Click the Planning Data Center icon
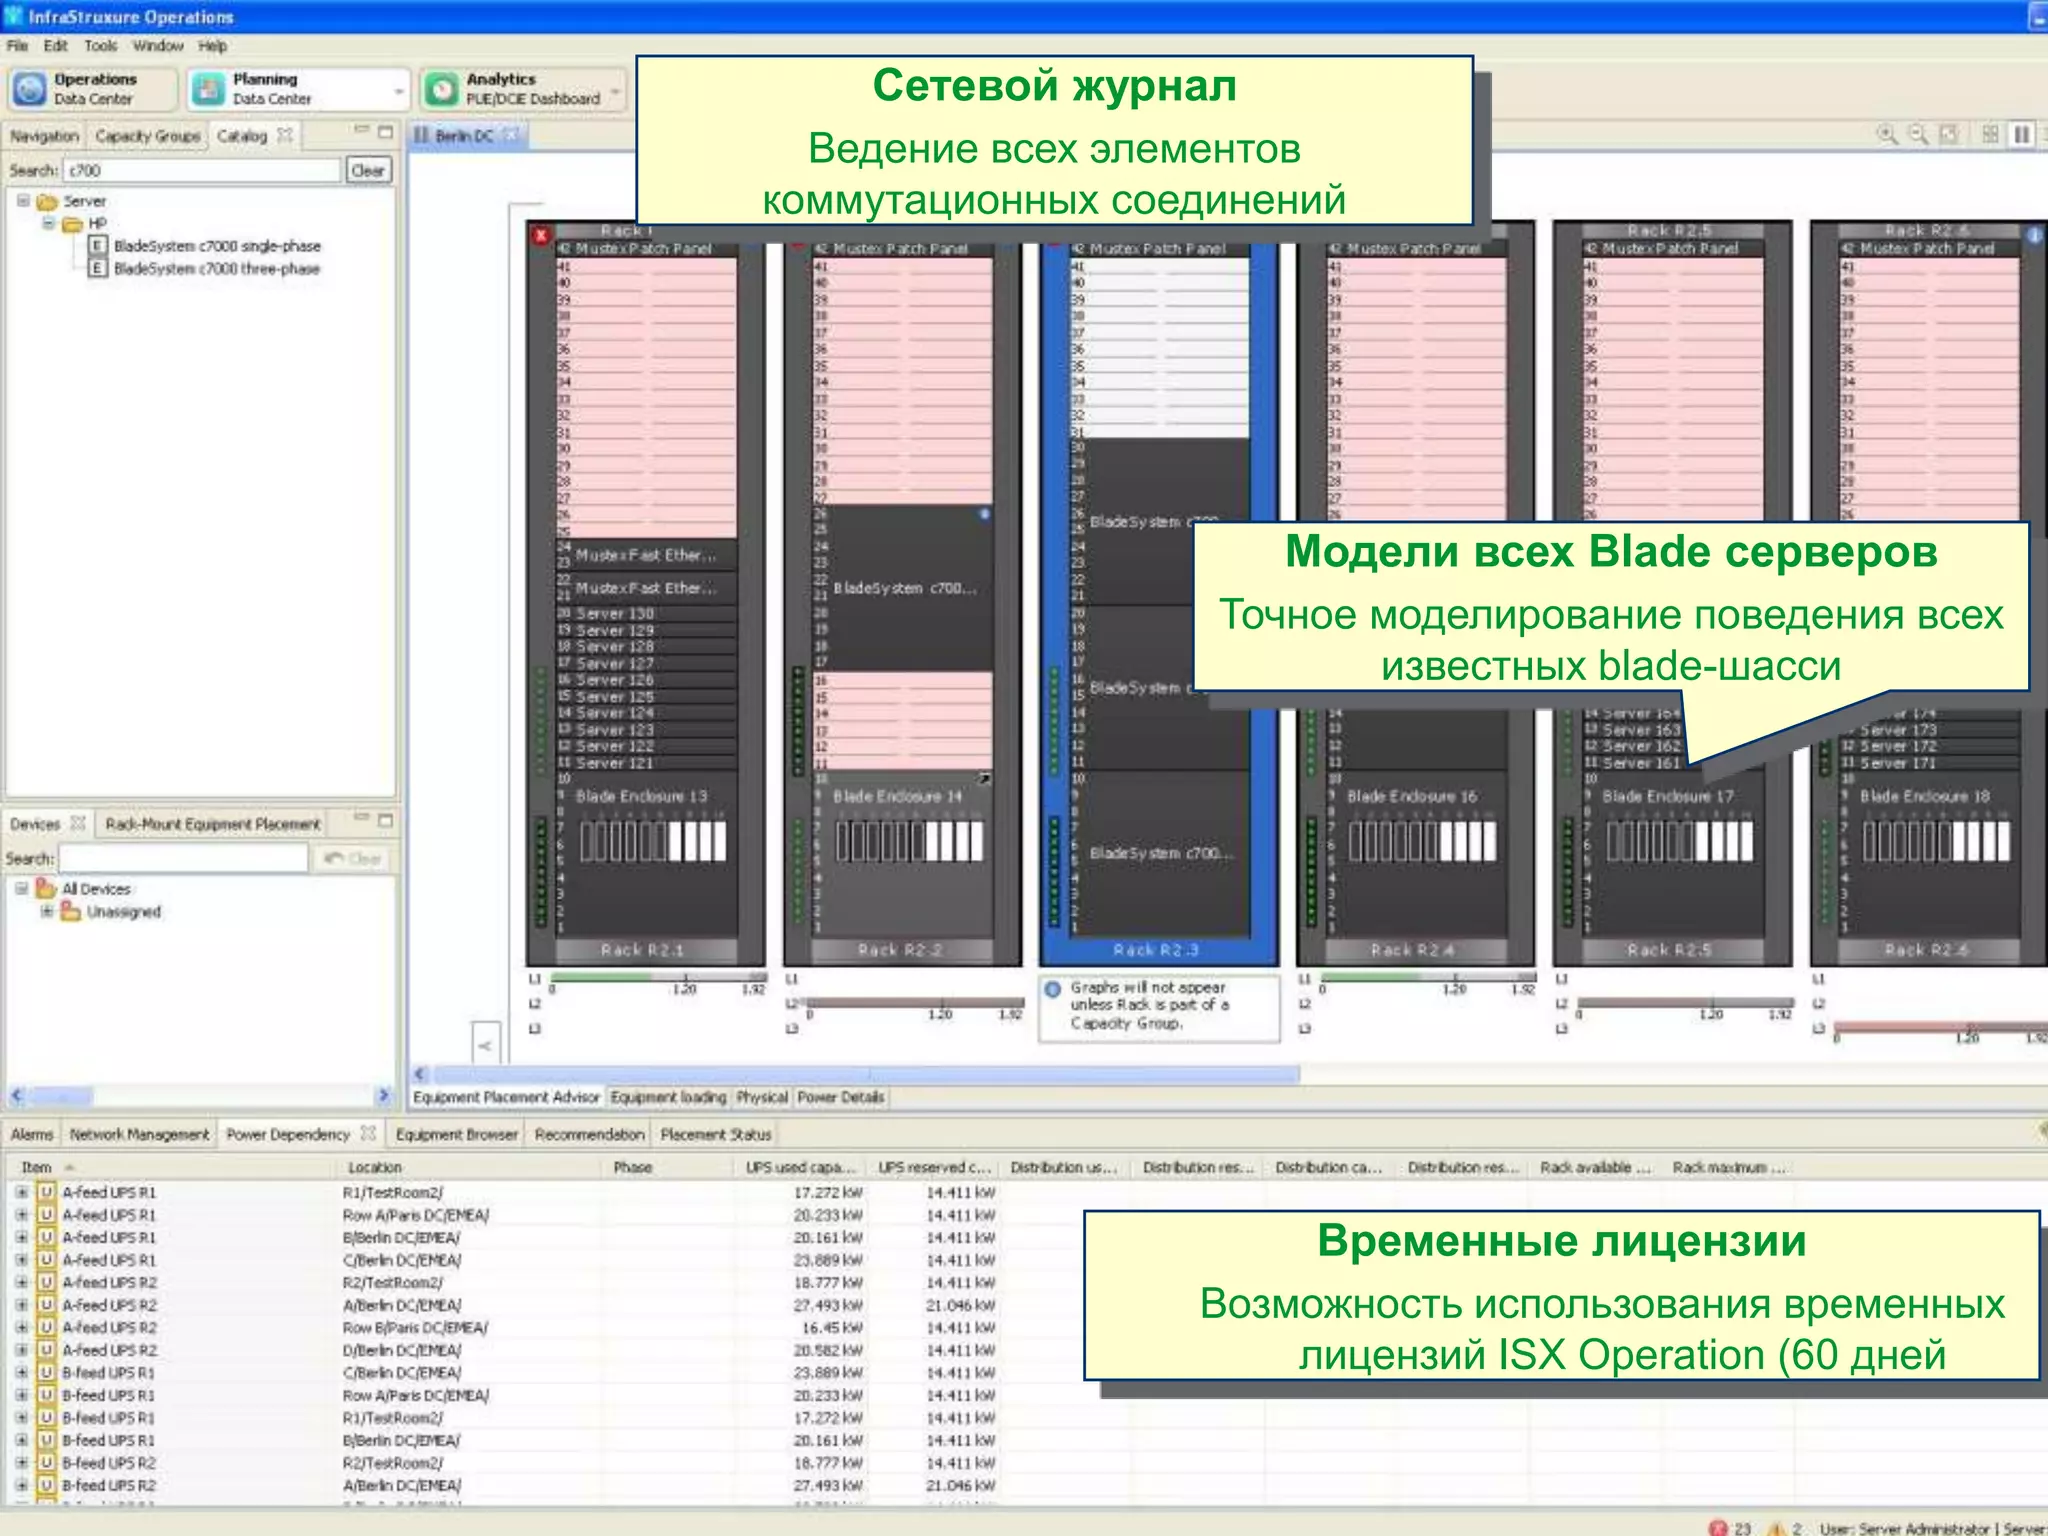This screenshot has width=2048, height=1536. pyautogui.click(x=208, y=89)
